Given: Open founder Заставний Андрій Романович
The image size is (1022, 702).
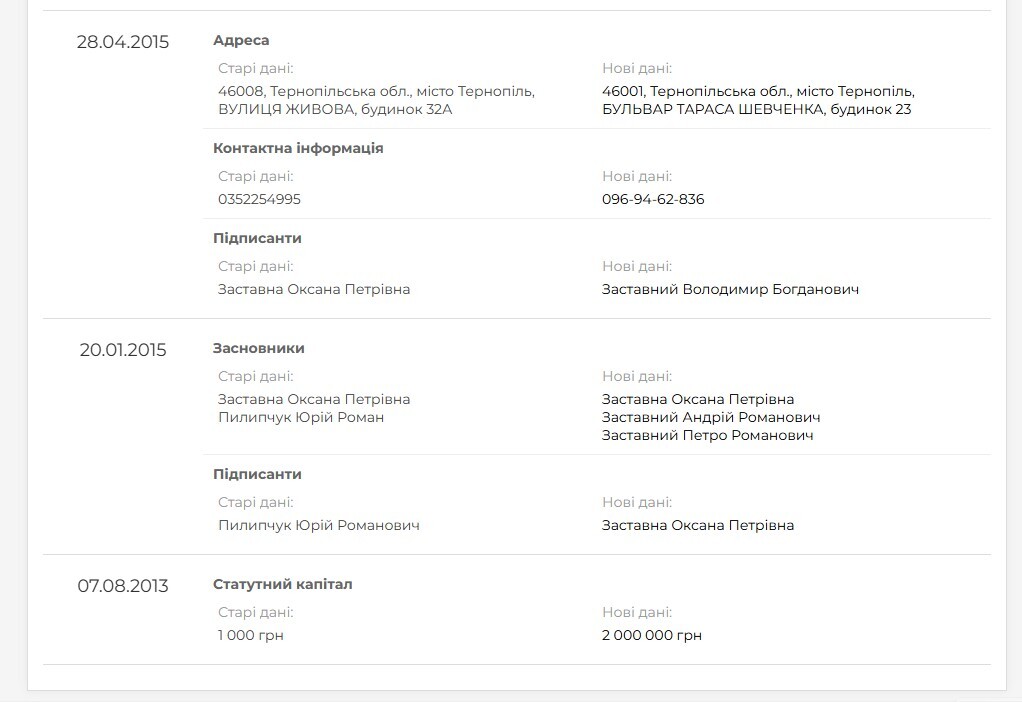Looking at the screenshot, I should tap(711, 417).
